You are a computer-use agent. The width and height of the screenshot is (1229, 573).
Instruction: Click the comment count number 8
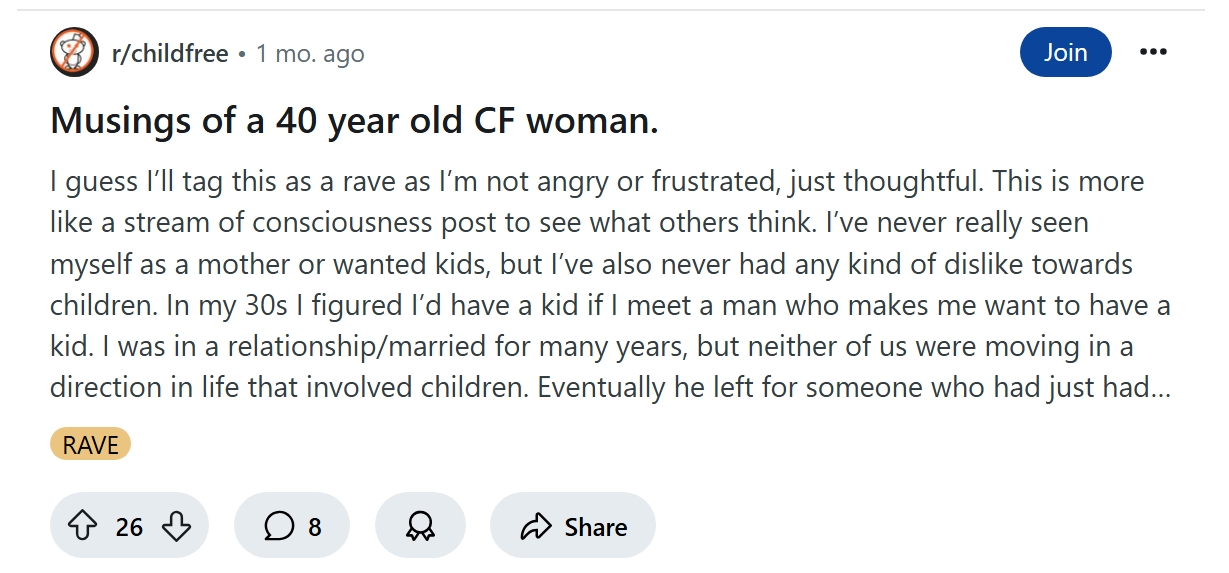point(315,526)
